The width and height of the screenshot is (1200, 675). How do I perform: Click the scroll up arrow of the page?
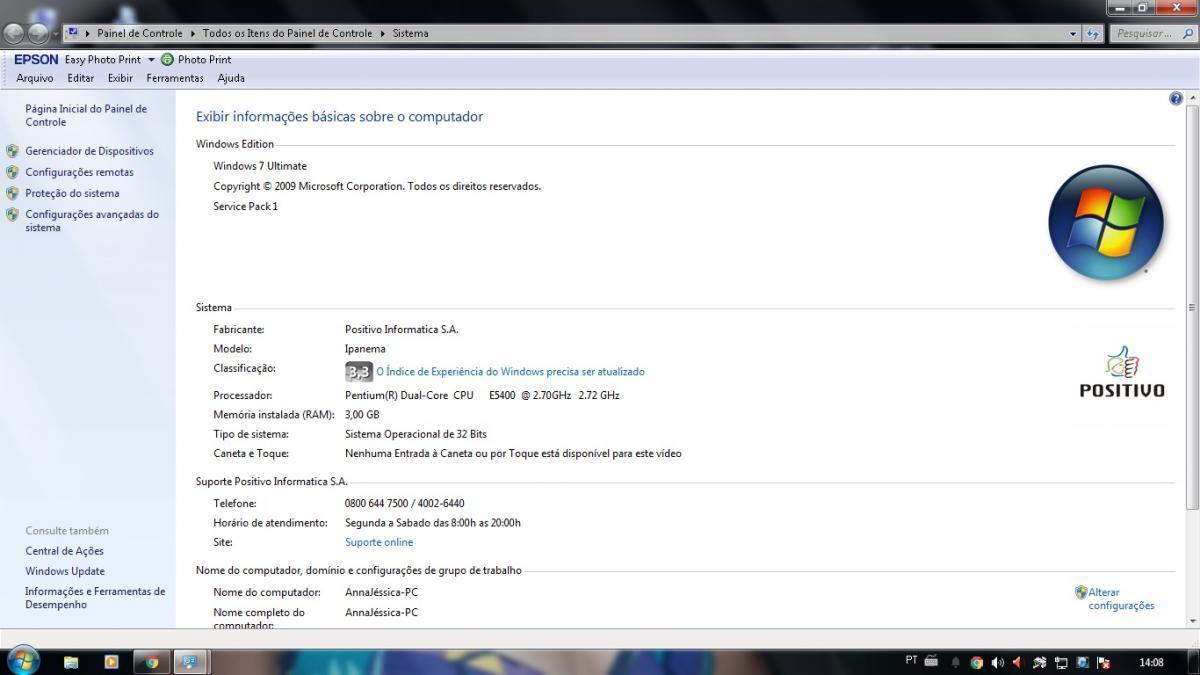coord(1192,97)
